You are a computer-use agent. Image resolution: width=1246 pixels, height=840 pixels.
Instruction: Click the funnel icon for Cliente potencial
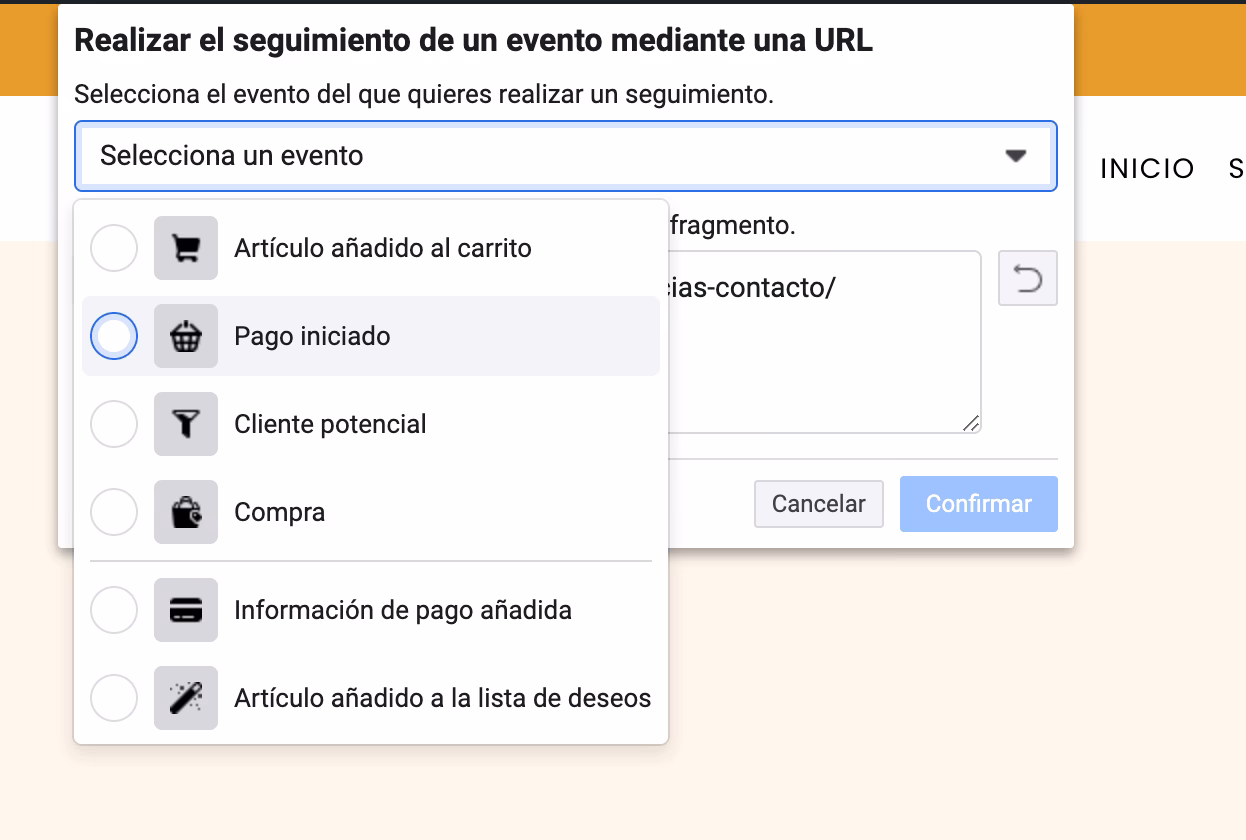pyautogui.click(x=186, y=424)
